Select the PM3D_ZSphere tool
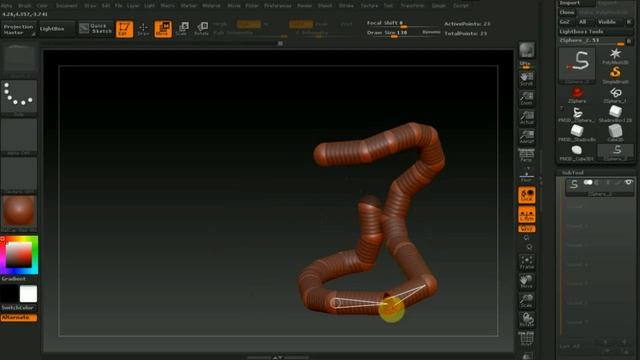The height and width of the screenshot is (360, 640). click(577, 114)
